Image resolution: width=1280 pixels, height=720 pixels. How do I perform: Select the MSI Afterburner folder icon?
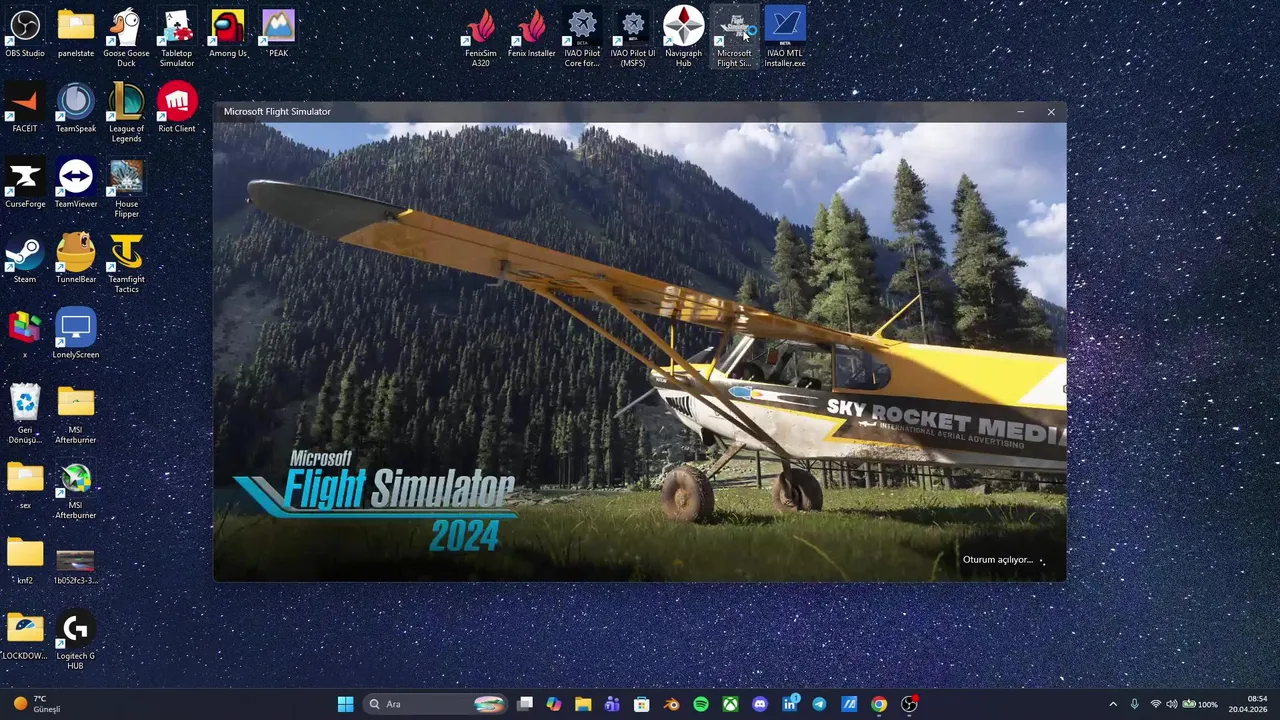pos(76,413)
